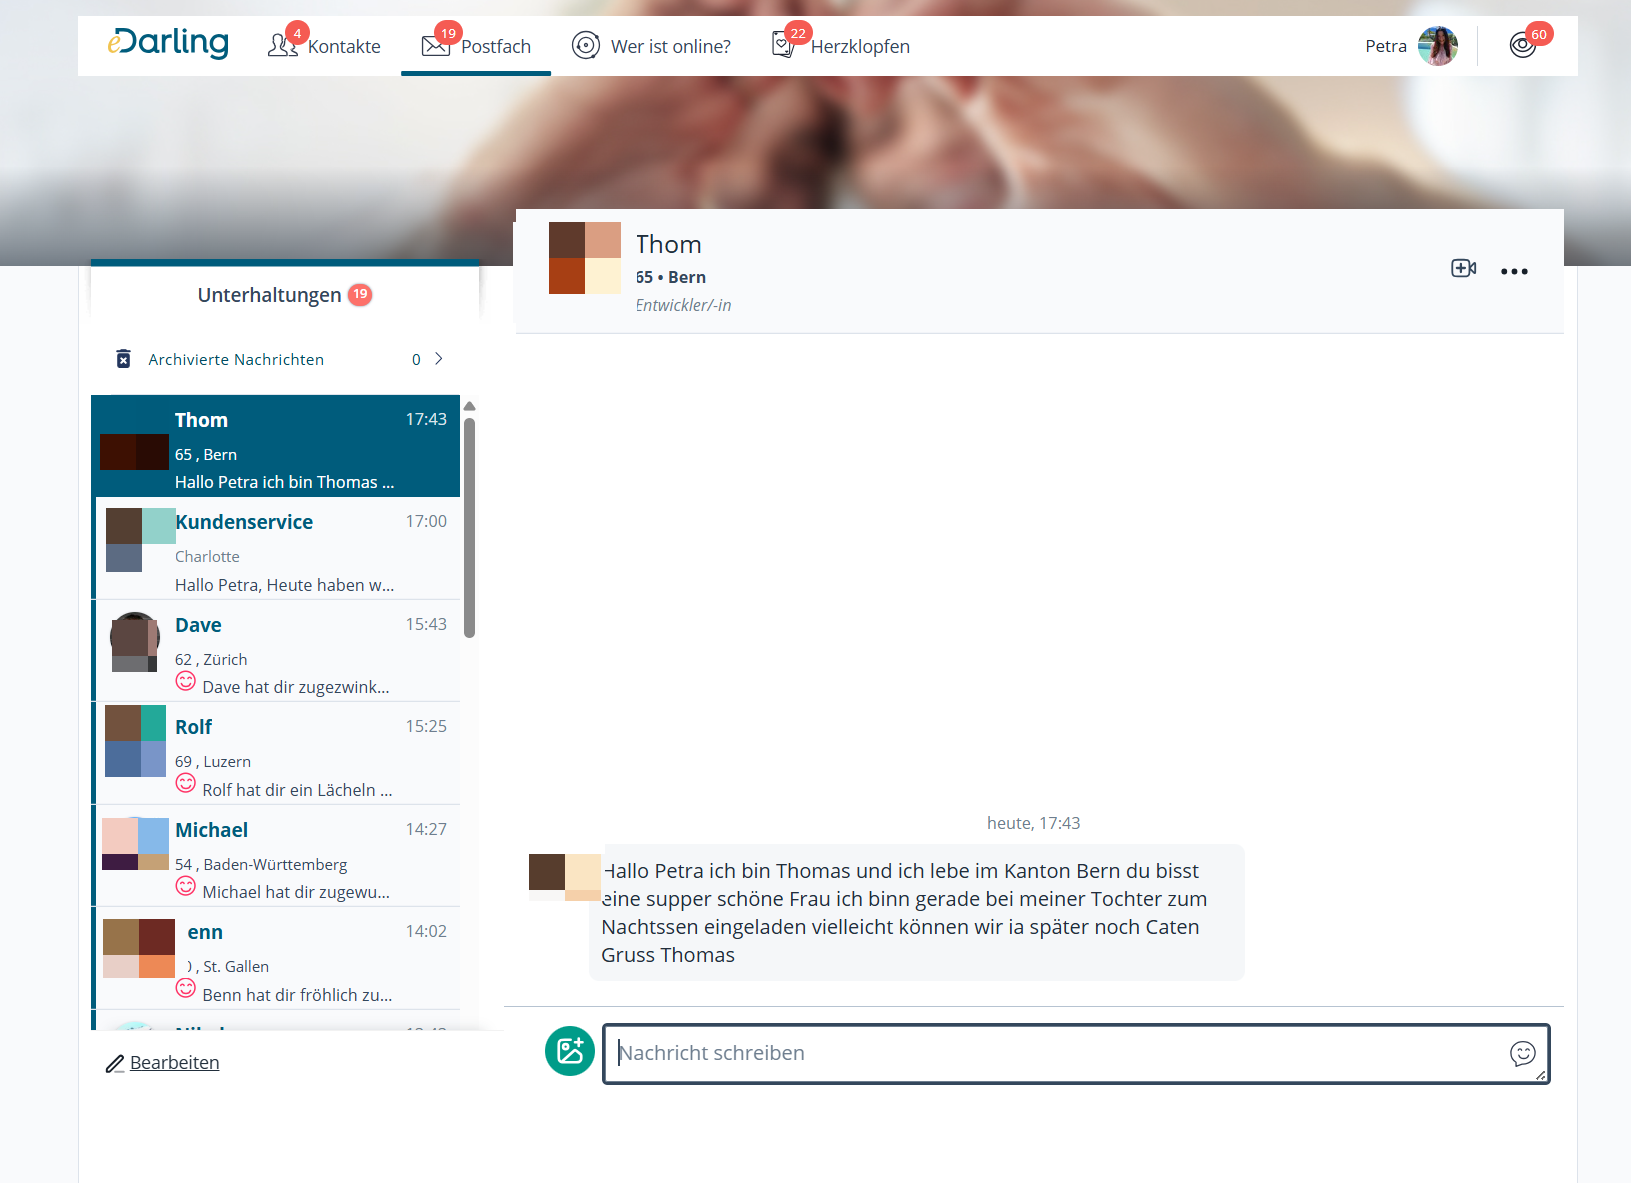This screenshot has width=1631, height=1183.
Task: Open the Kundenservice conversation
Action: [x=276, y=548]
